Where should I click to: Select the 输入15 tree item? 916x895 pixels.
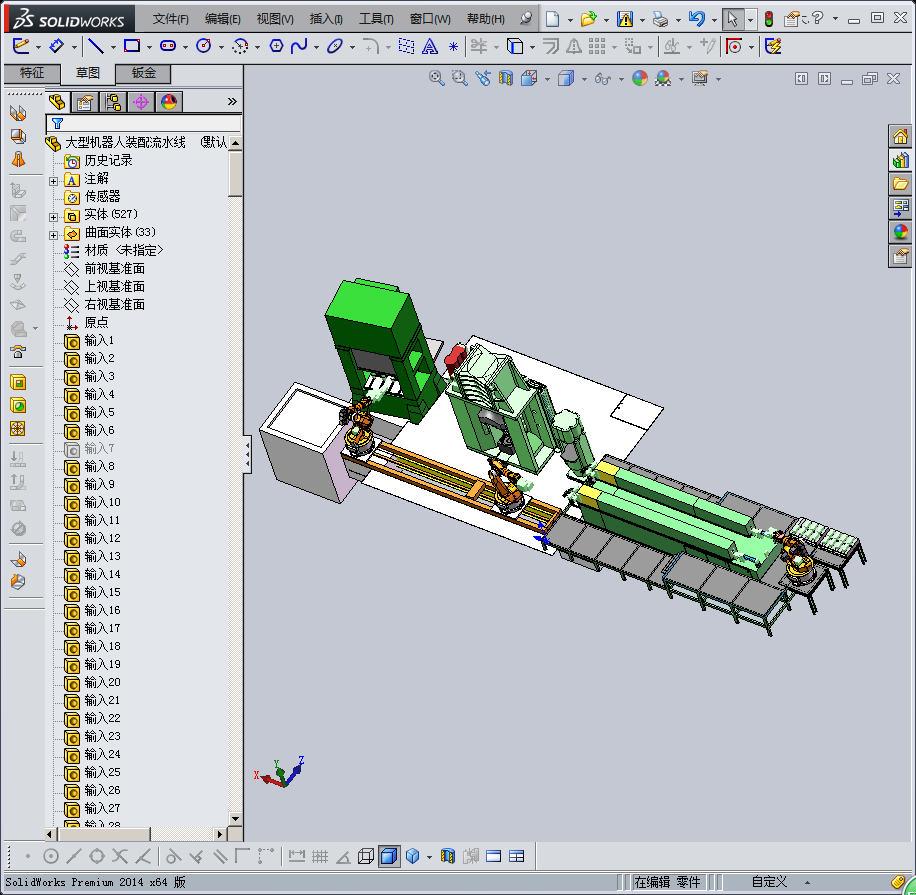[x=102, y=592]
